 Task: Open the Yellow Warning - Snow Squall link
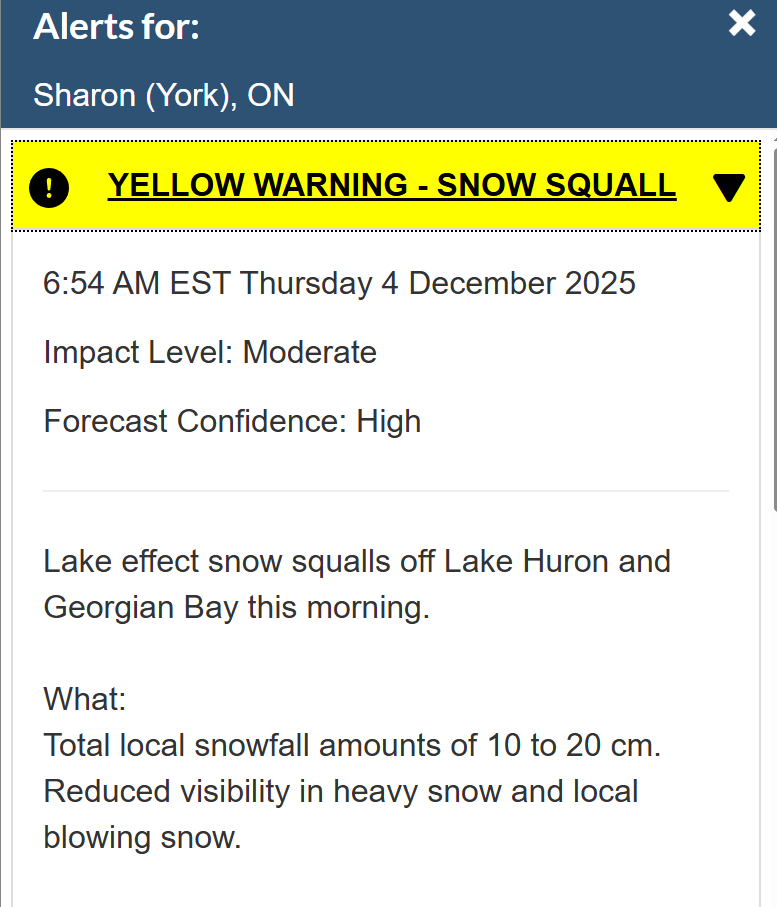[391, 185]
